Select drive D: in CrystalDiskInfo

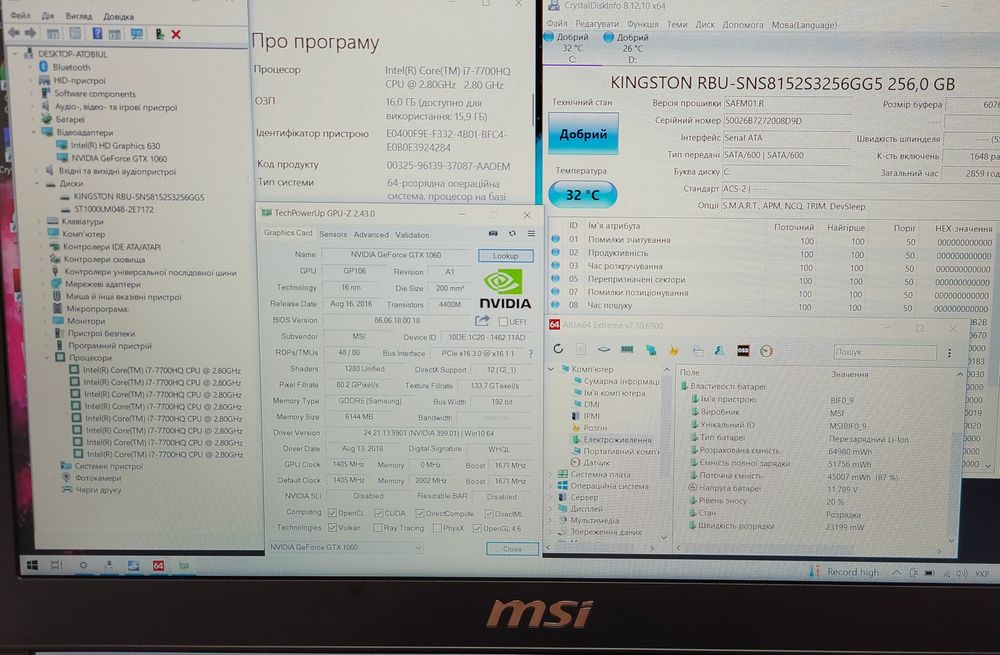click(x=626, y=48)
